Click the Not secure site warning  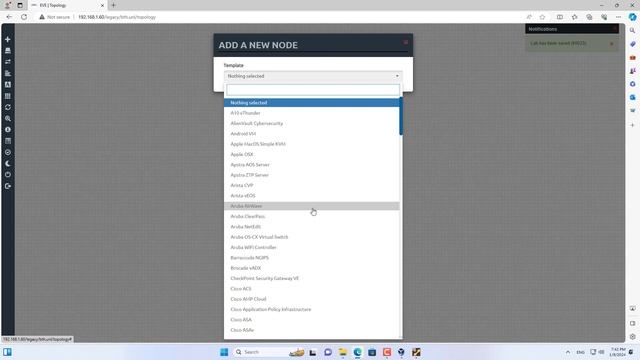55,17
